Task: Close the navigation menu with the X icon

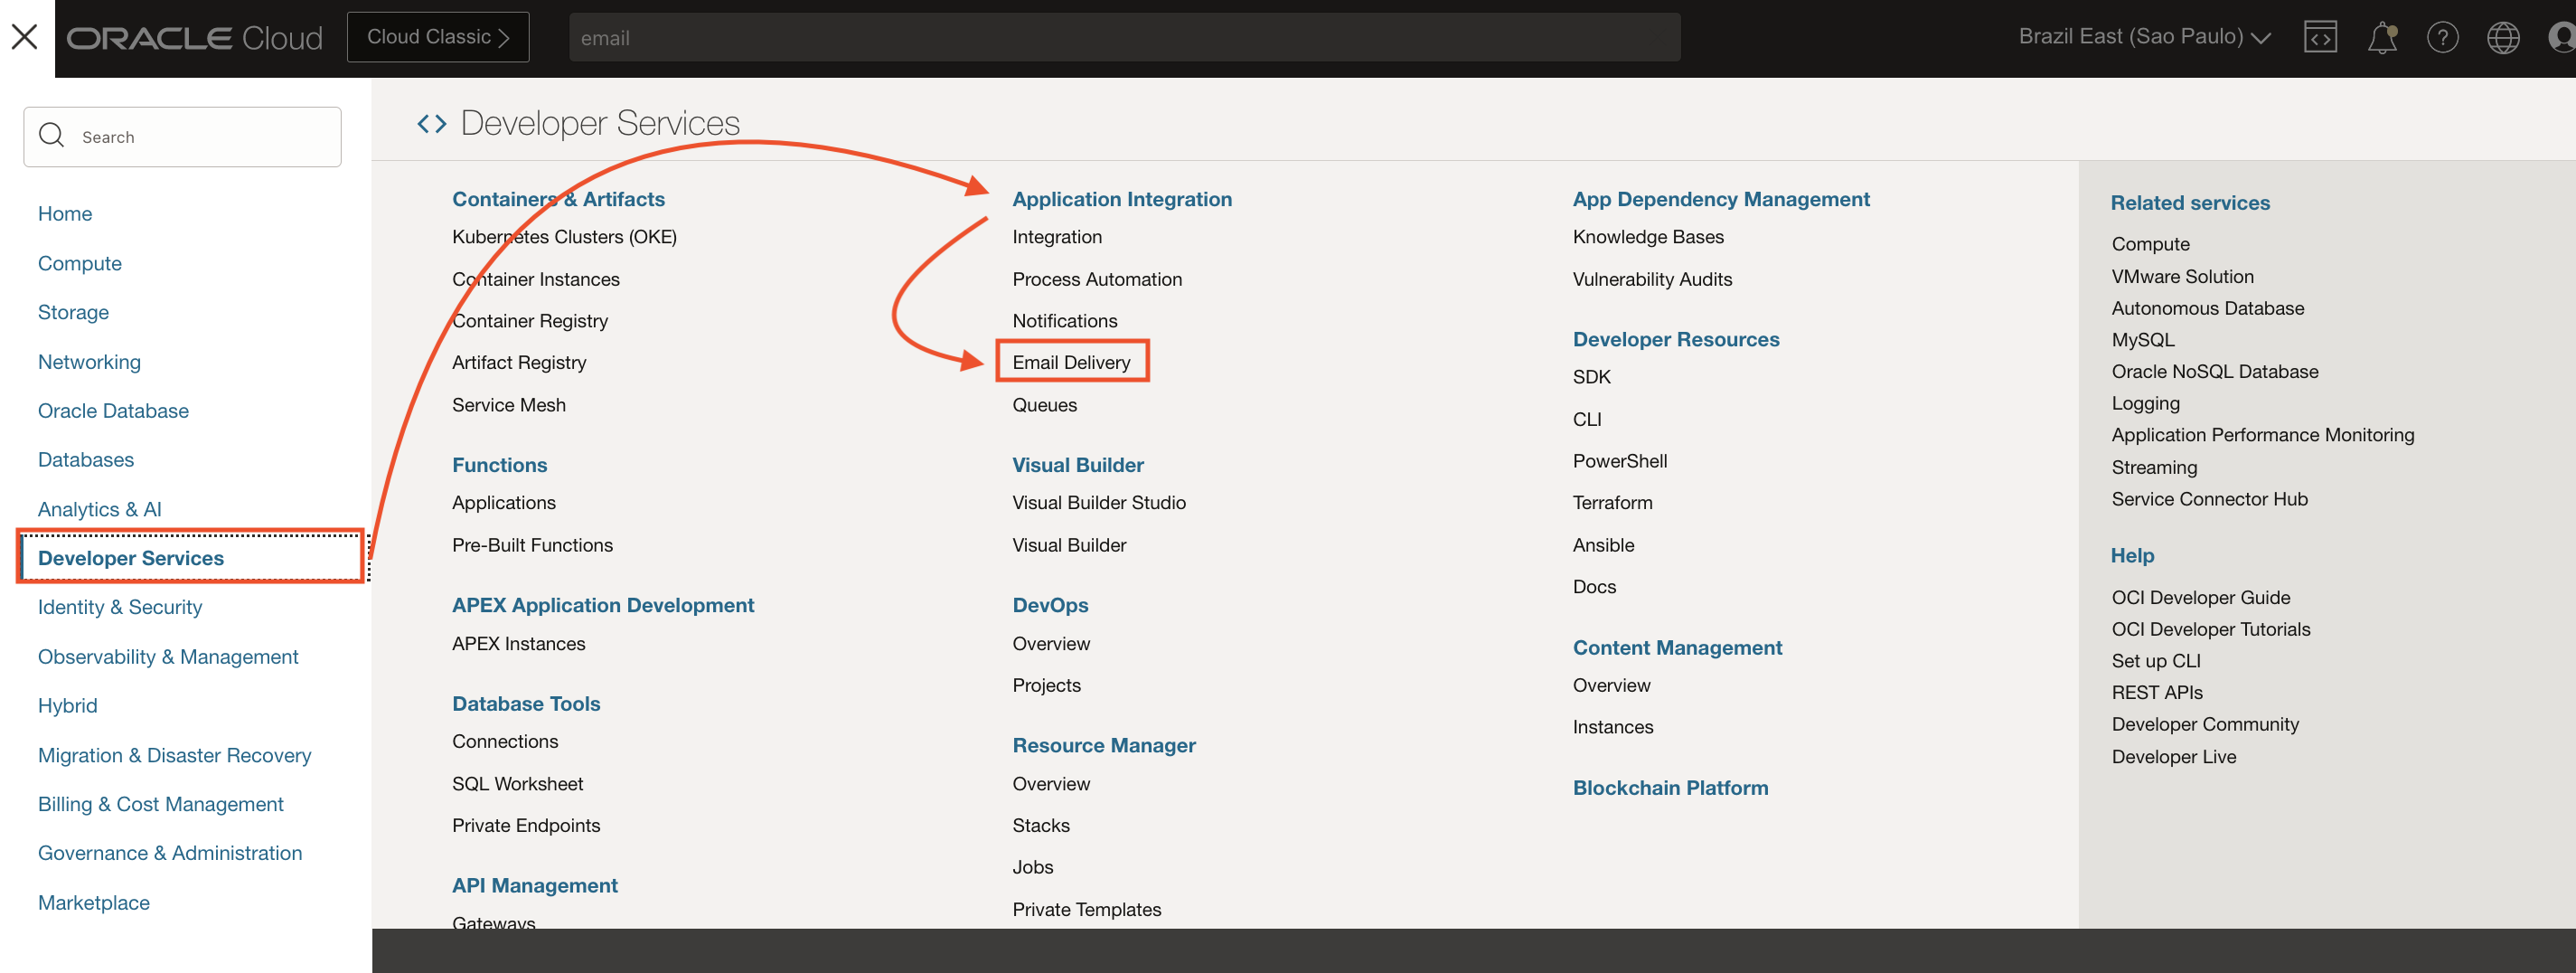Action: point(24,37)
